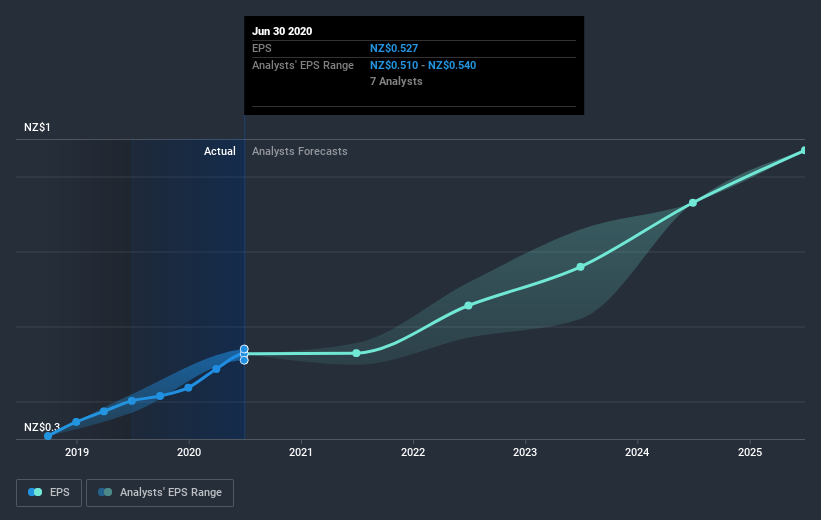Click the NZ$0.3 y-axis label
821x520 pixels.
click(x=42, y=427)
